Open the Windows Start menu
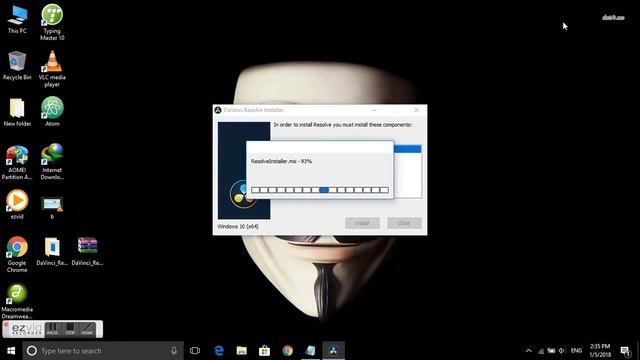 pyautogui.click(x=11, y=351)
